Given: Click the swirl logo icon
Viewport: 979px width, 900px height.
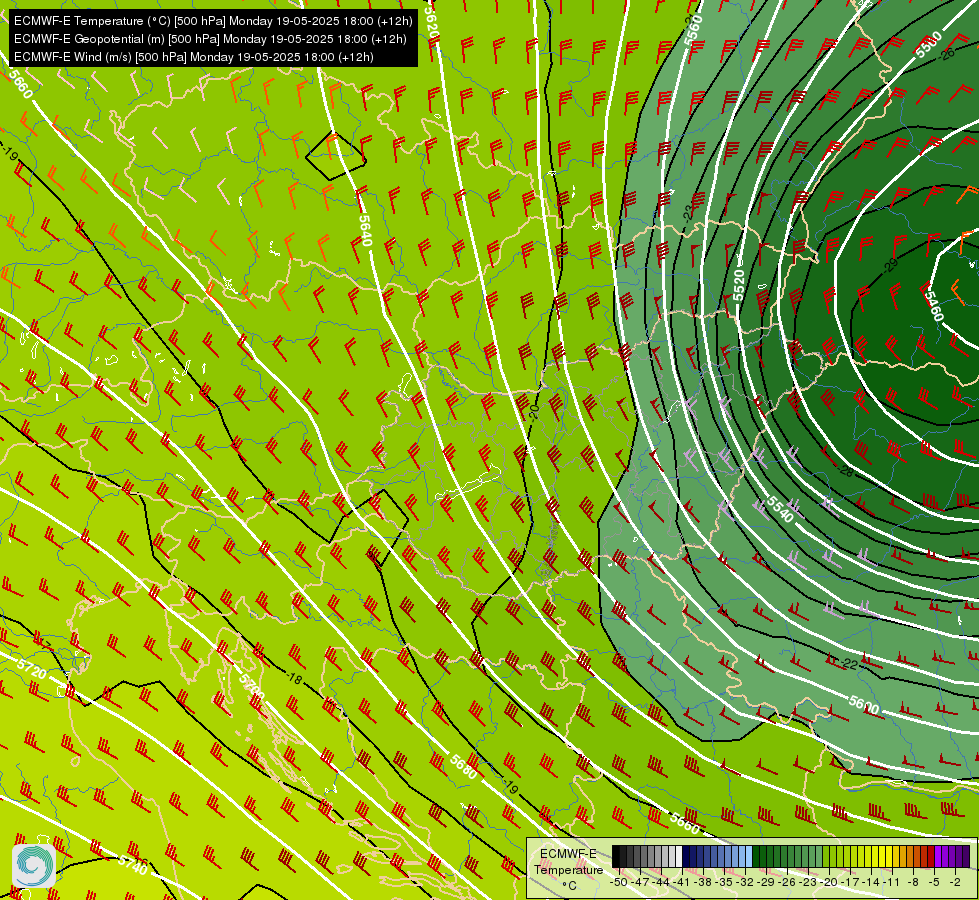Looking at the screenshot, I should (34, 865).
